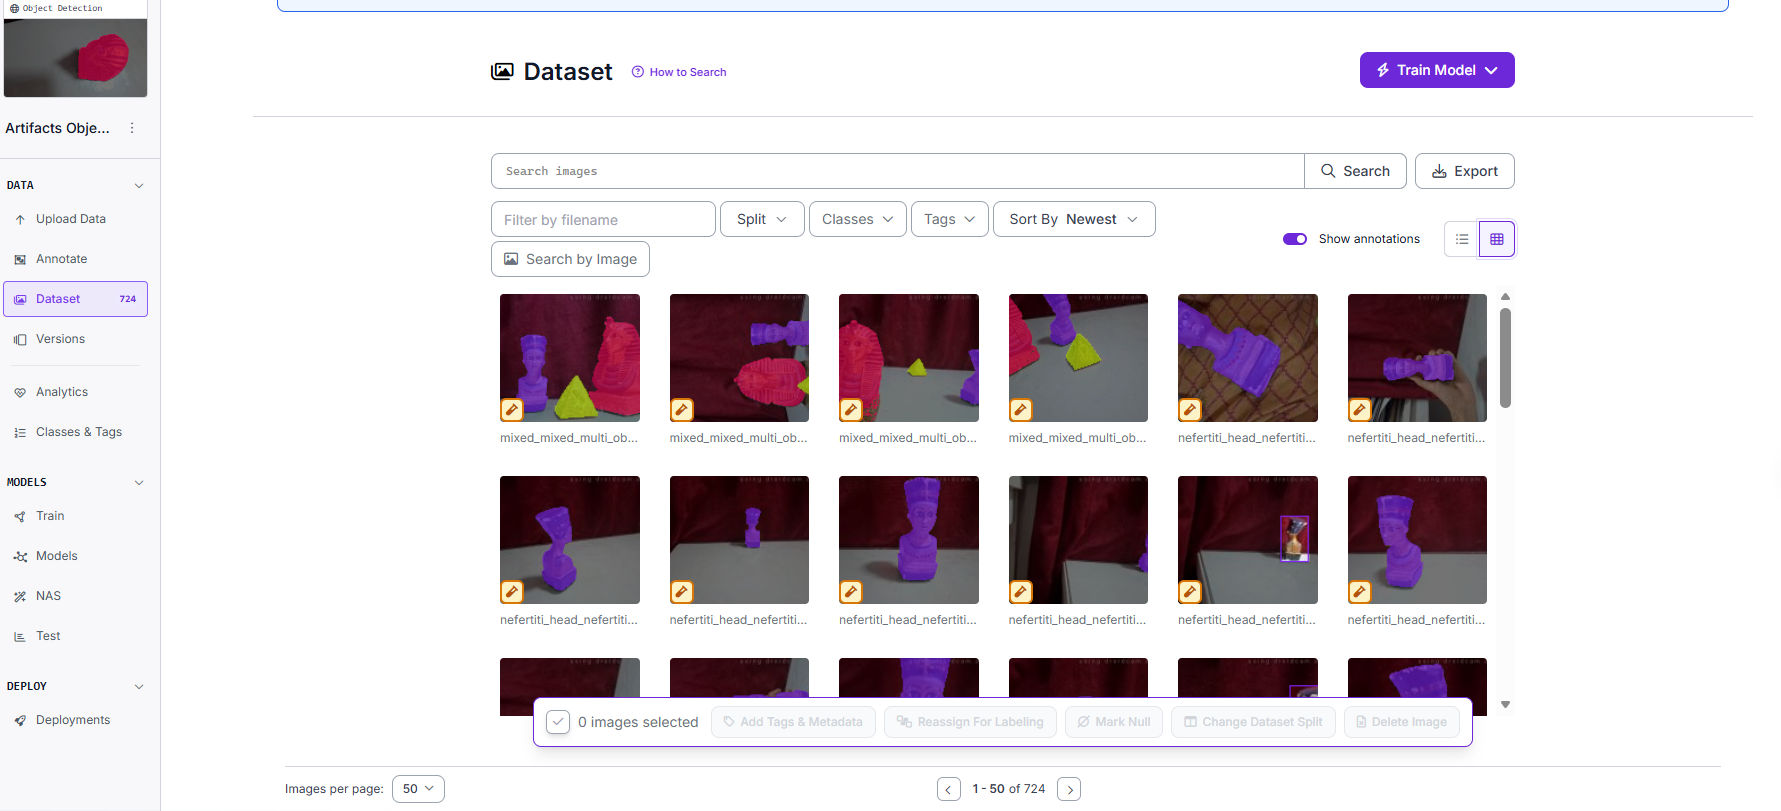Open Classes & Tags page

click(79, 432)
